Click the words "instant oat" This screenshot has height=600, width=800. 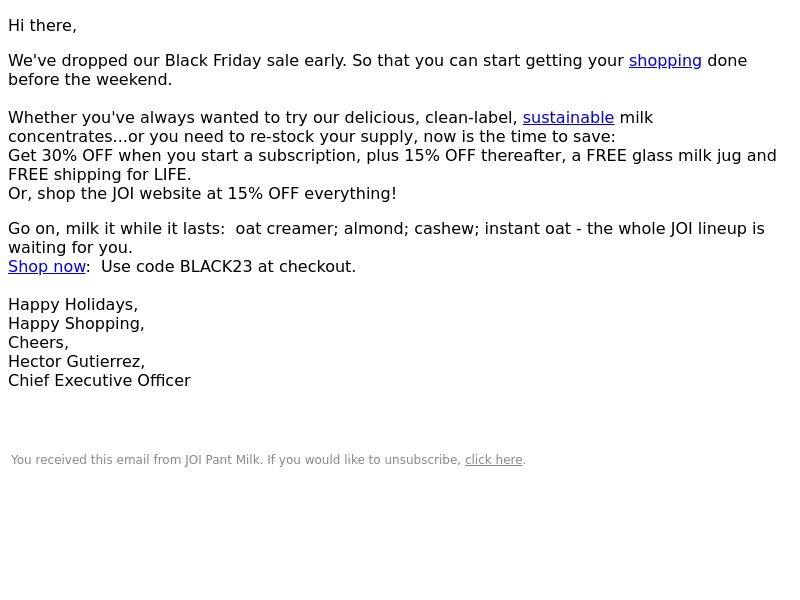528,229
